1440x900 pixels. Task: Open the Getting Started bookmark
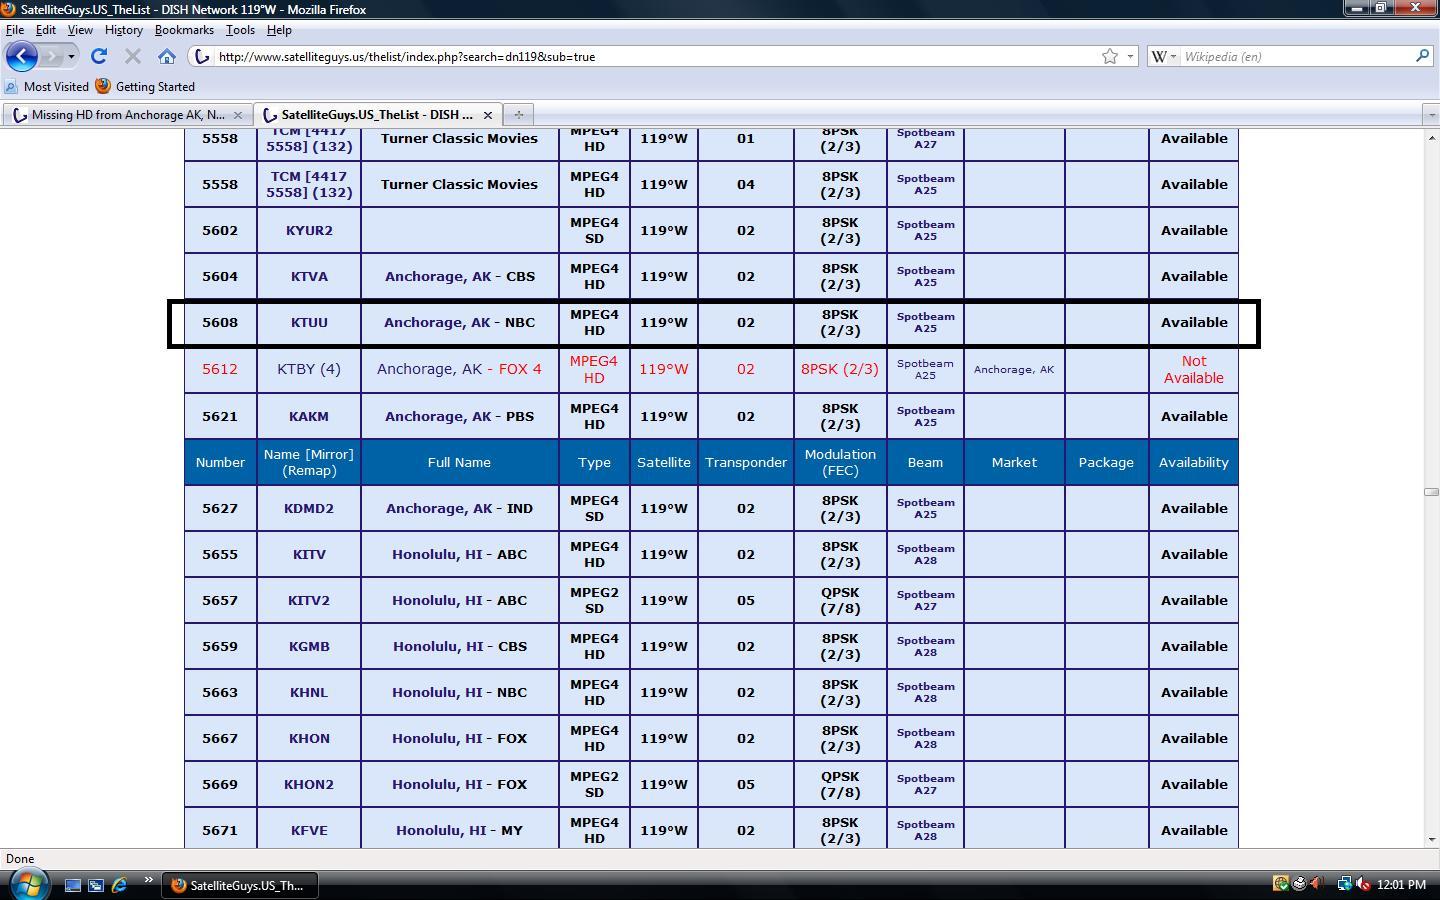click(x=145, y=87)
